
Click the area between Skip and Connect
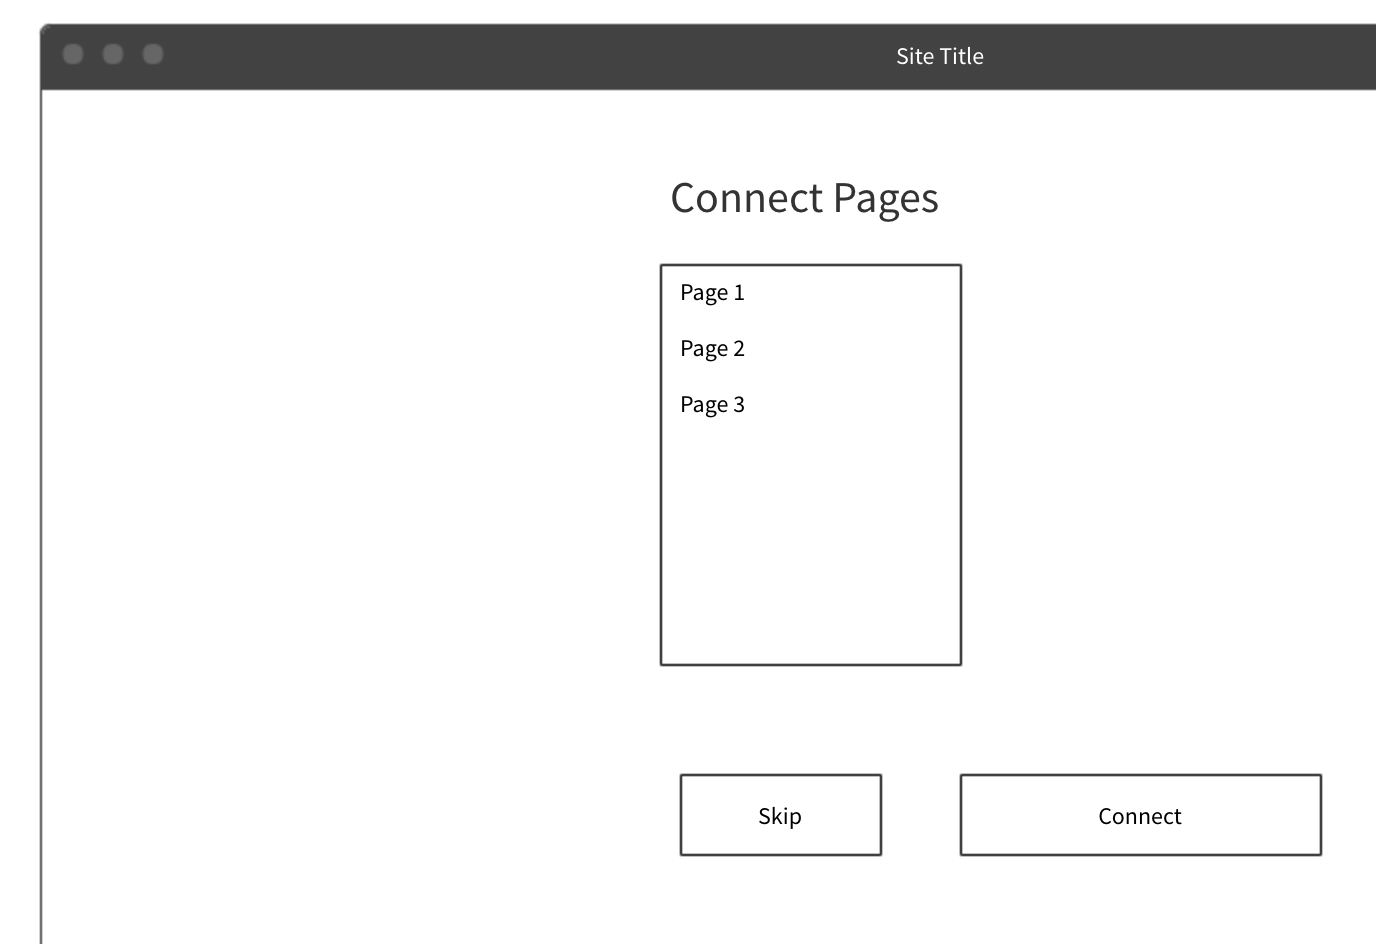pyautogui.click(x=920, y=815)
